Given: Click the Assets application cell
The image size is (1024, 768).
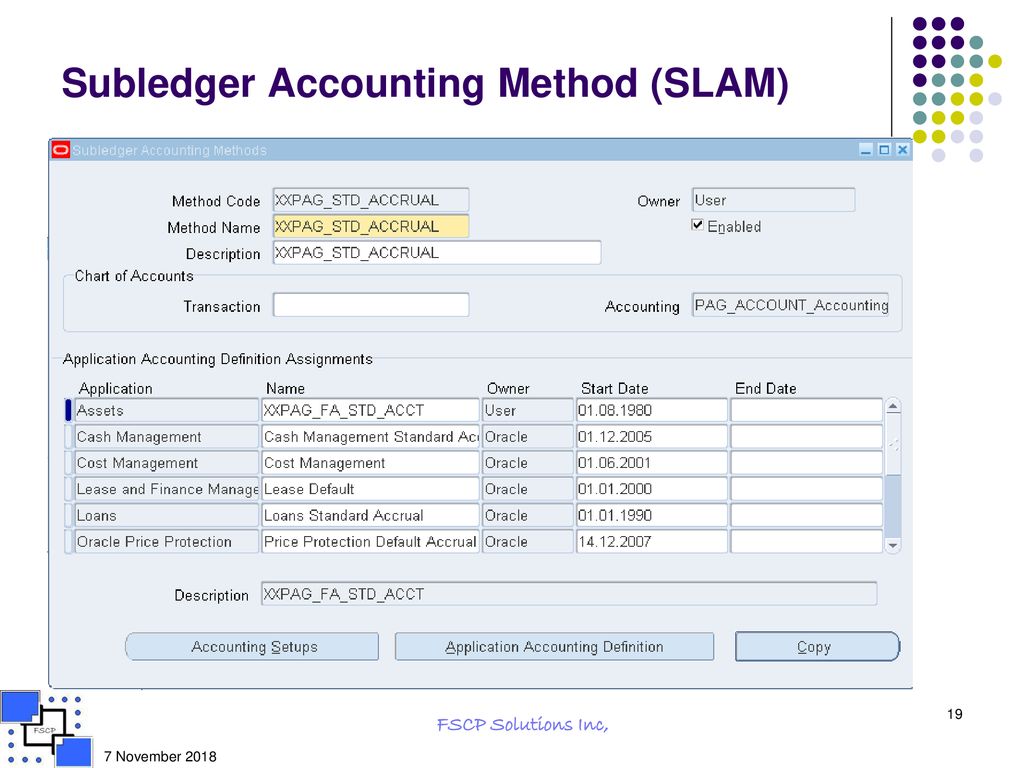Looking at the screenshot, I should [x=167, y=410].
